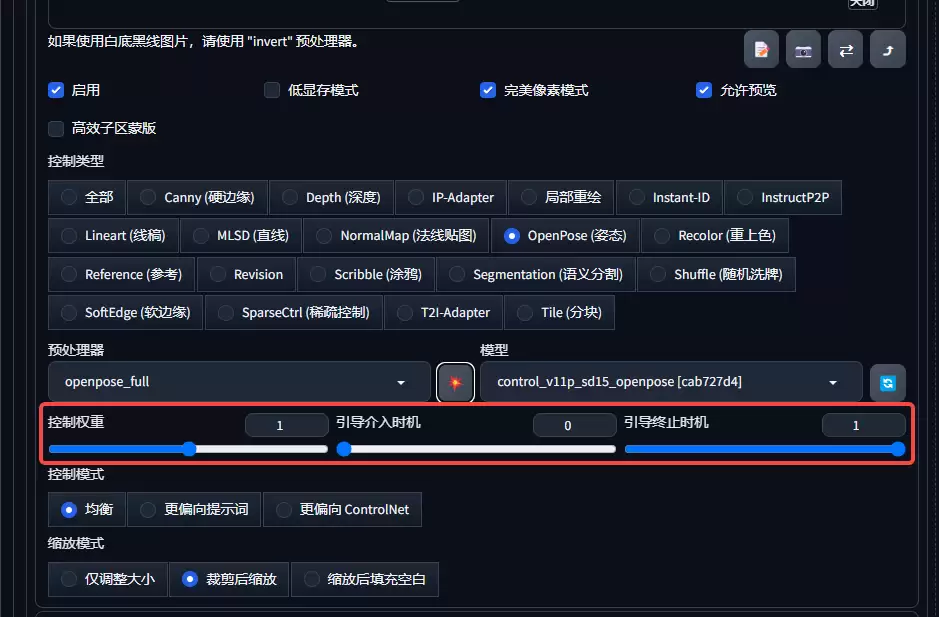Image resolution: width=939 pixels, height=617 pixels.
Task: Refresh the ControlNet model list
Action: [887, 382]
